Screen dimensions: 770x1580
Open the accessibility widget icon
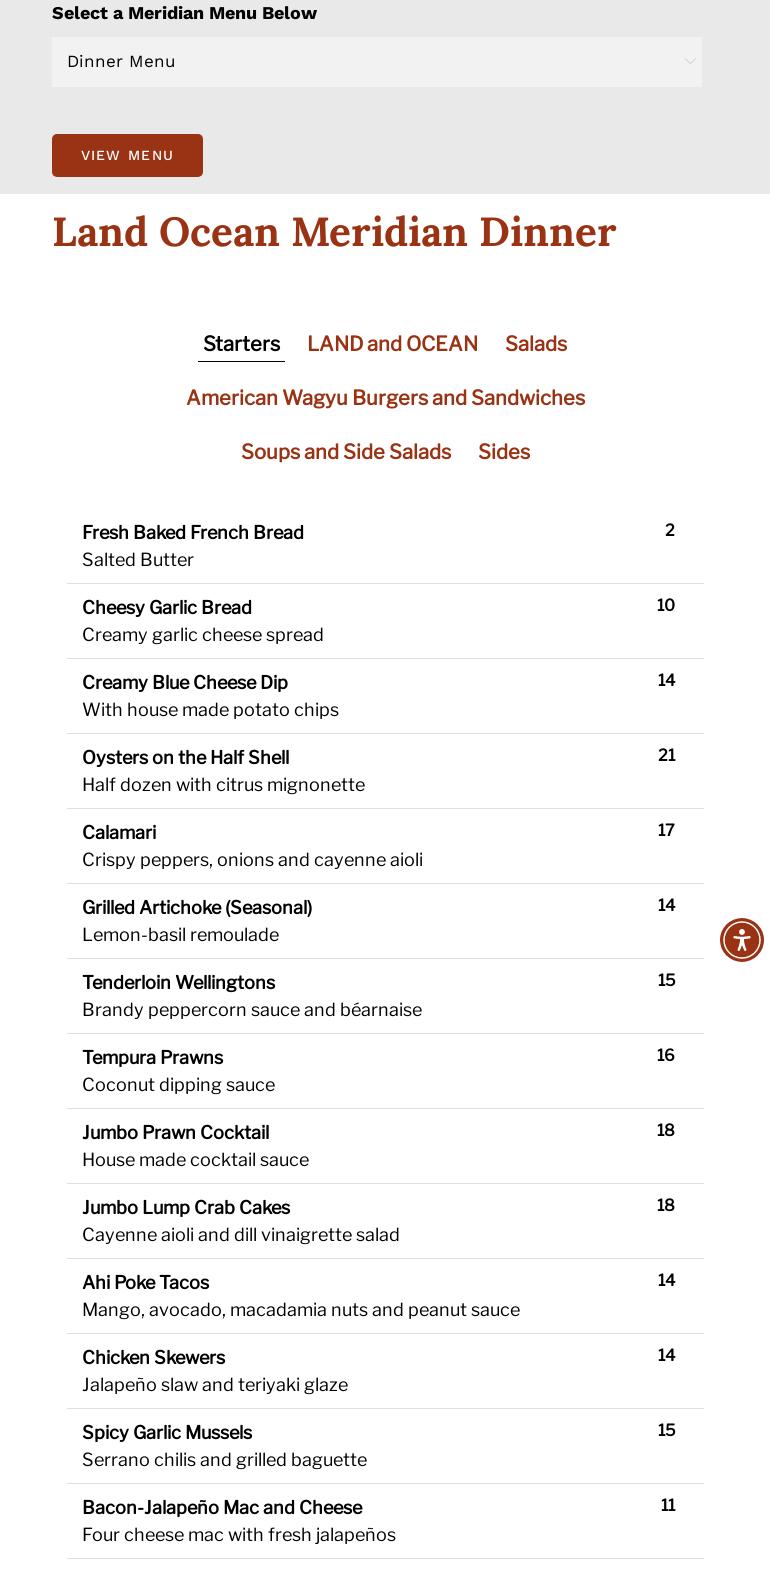(742, 940)
